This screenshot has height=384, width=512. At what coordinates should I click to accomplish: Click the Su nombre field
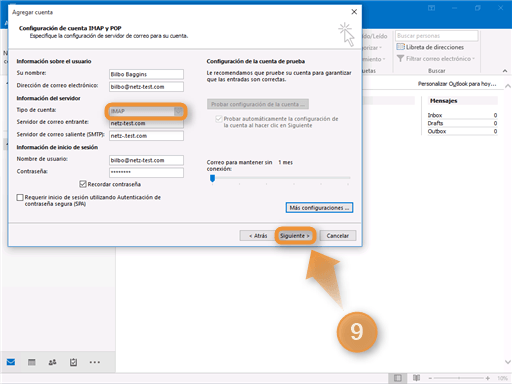coord(146,74)
